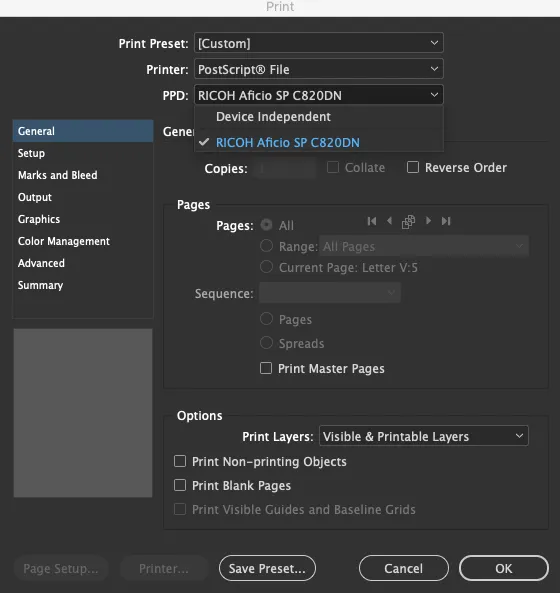Choose the Pages radio option
560x593 pixels.
[267, 318]
